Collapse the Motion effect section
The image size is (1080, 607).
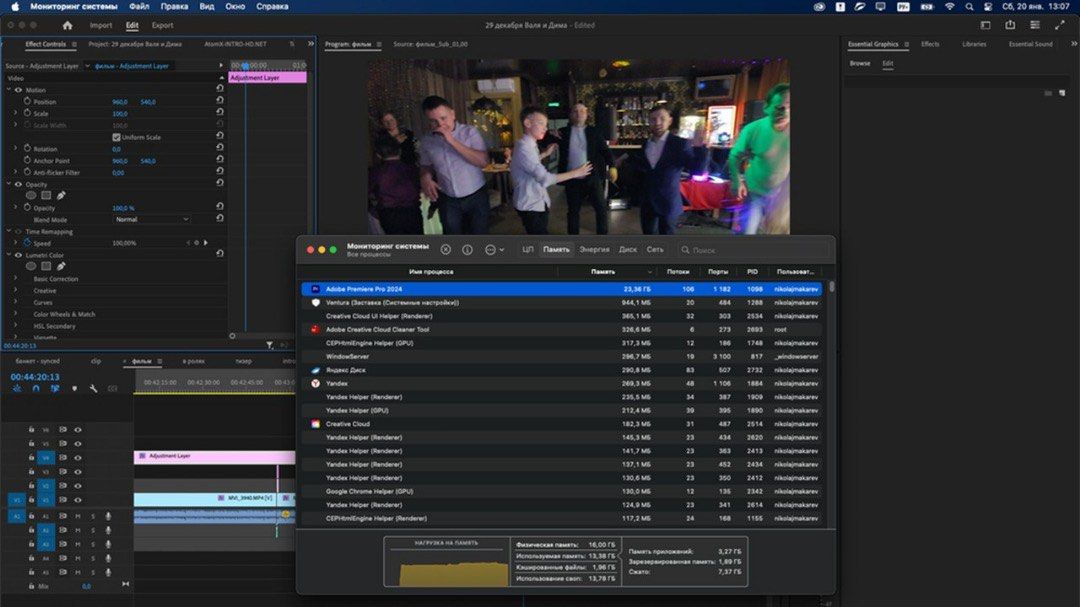(9, 89)
